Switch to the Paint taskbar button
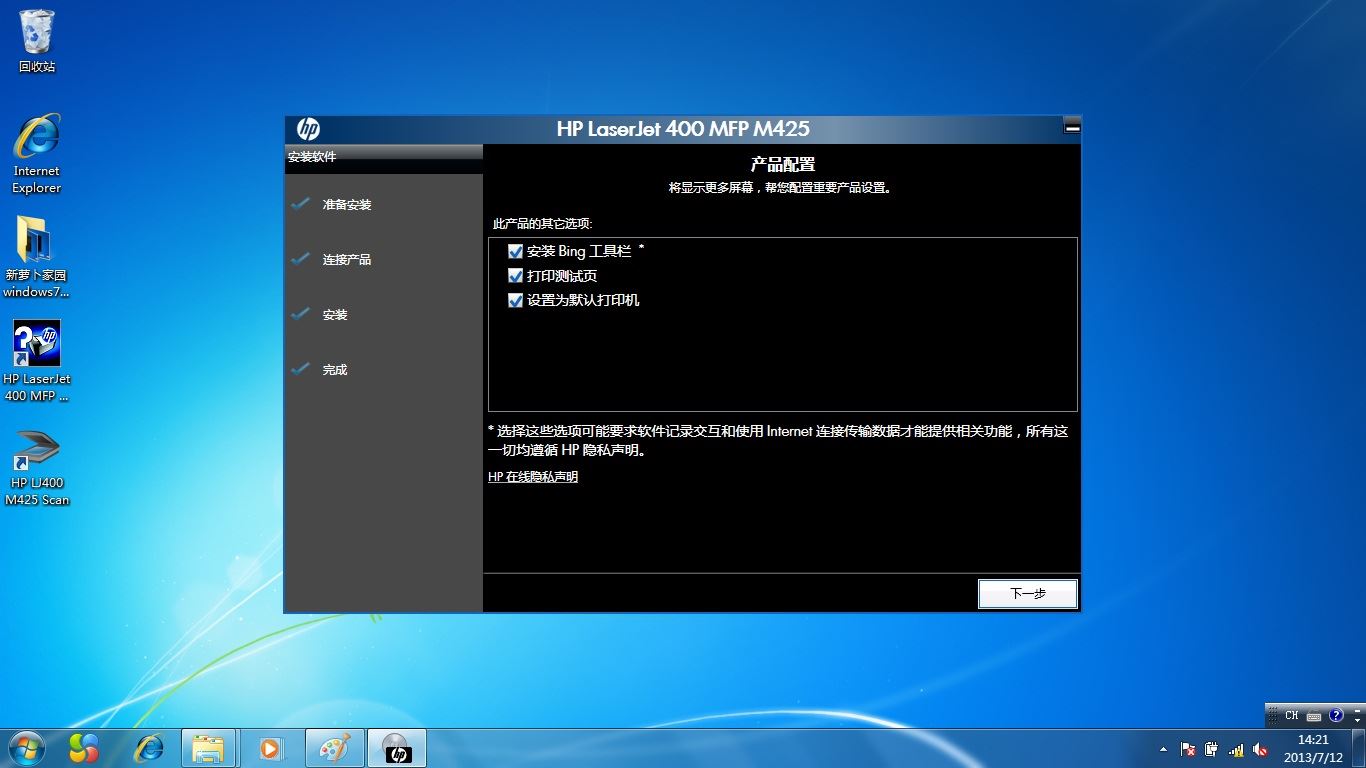This screenshot has width=1366, height=768. [x=335, y=748]
